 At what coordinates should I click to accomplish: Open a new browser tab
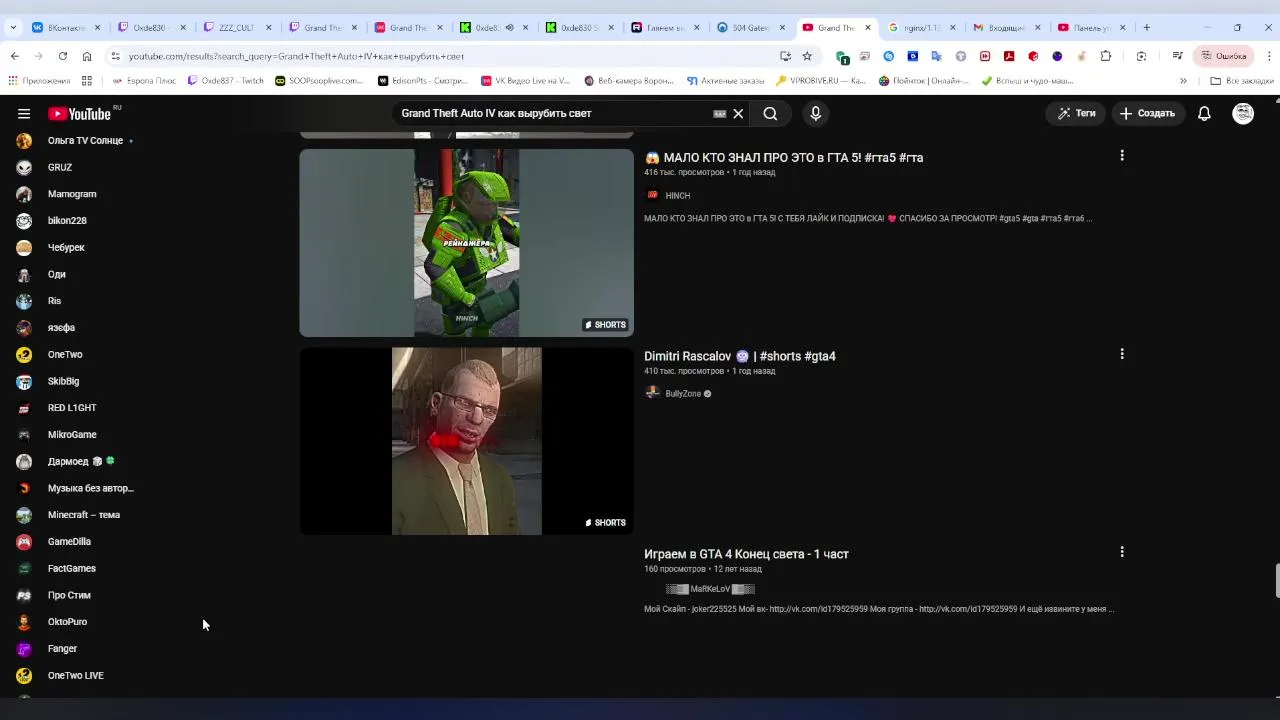(1147, 28)
